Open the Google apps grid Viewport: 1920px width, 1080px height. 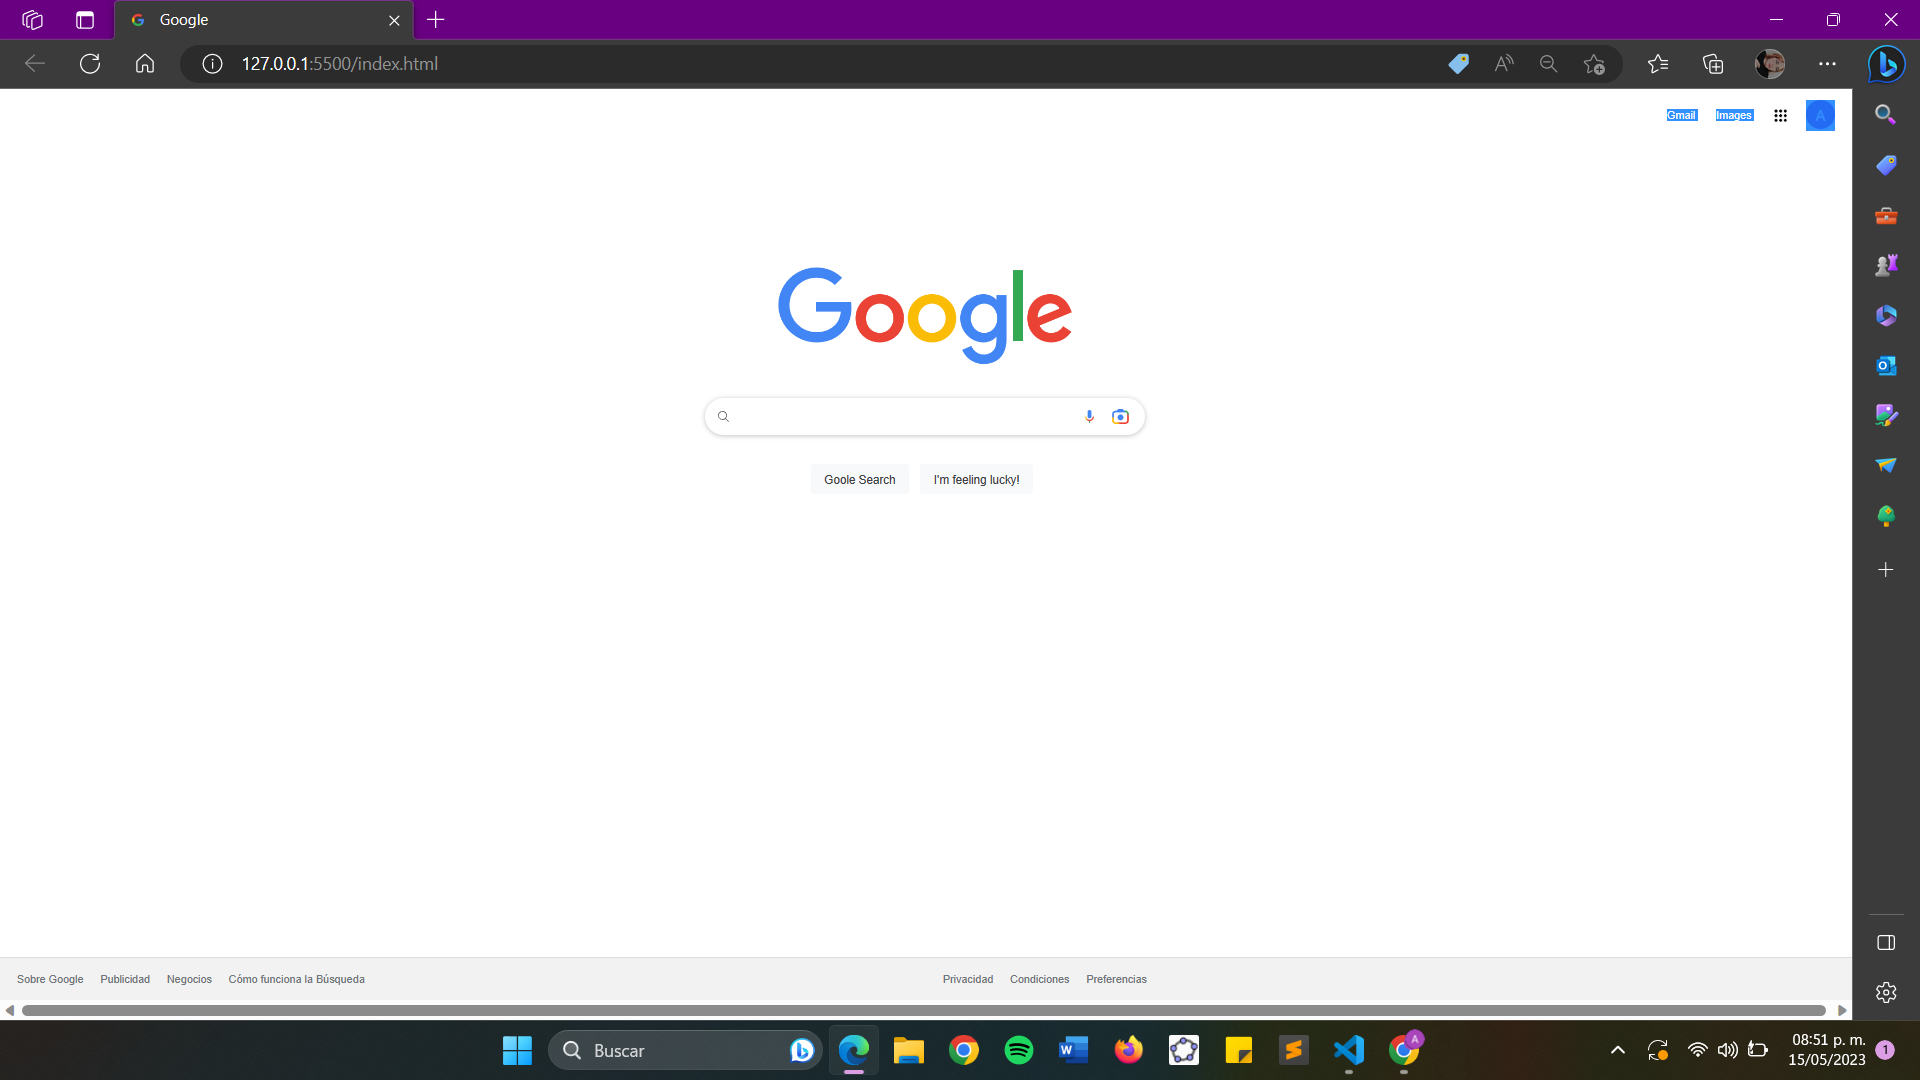tap(1781, 115)
